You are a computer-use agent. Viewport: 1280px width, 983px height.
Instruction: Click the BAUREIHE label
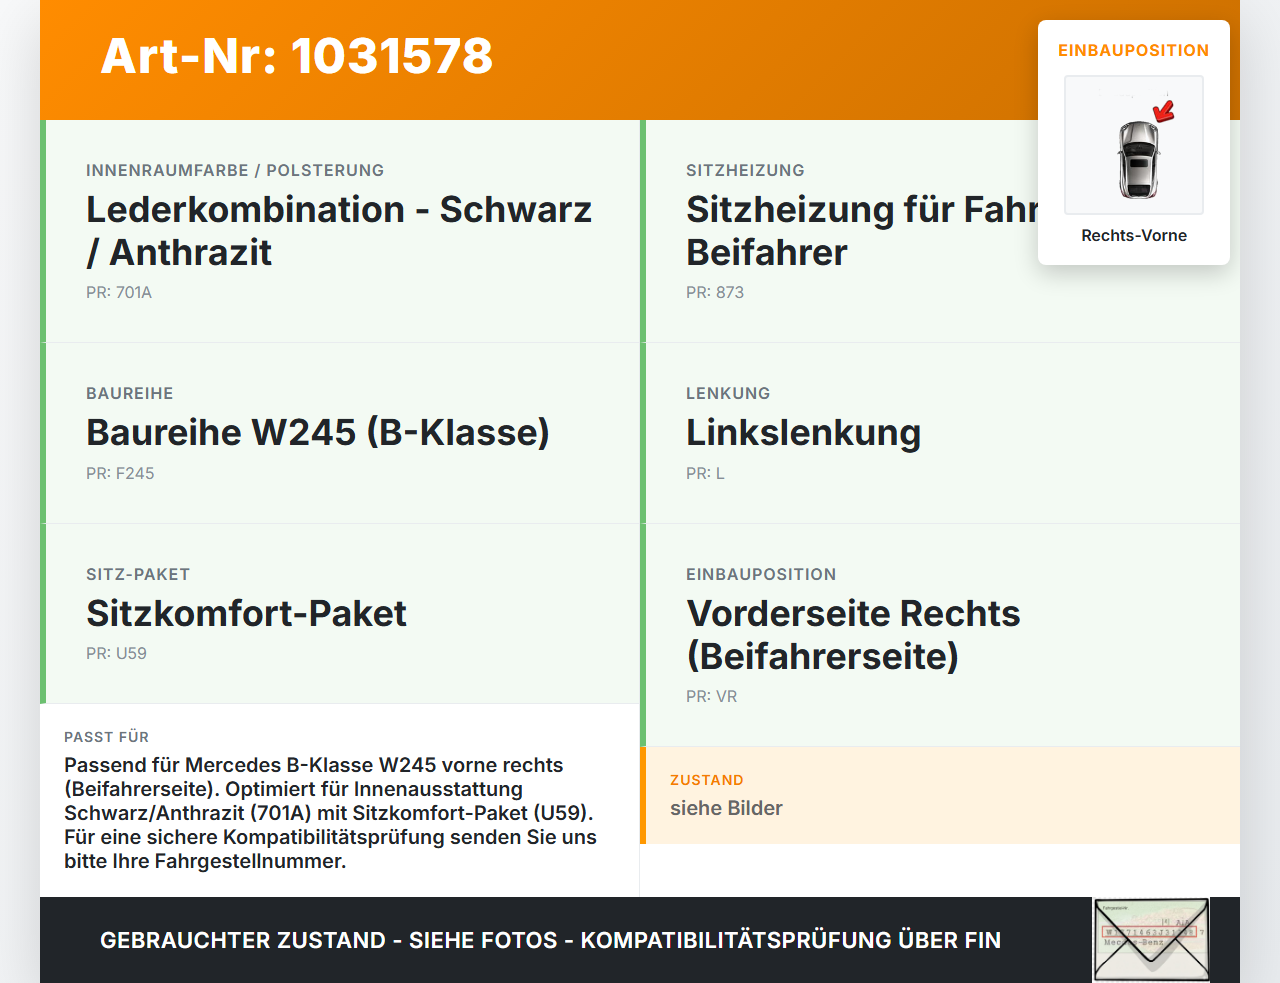(x=130, y=393)
